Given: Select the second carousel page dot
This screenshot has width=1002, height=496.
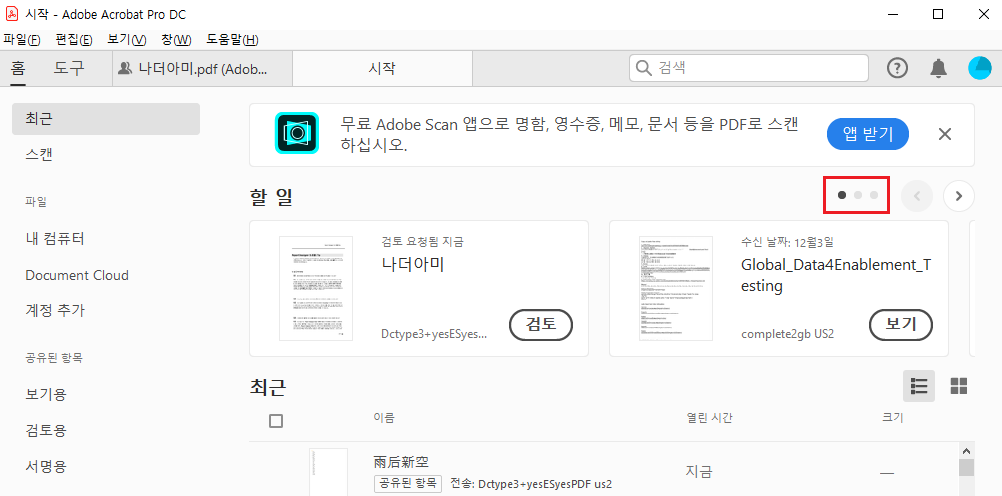Looking at the screenshot, I should coord(858,196).
